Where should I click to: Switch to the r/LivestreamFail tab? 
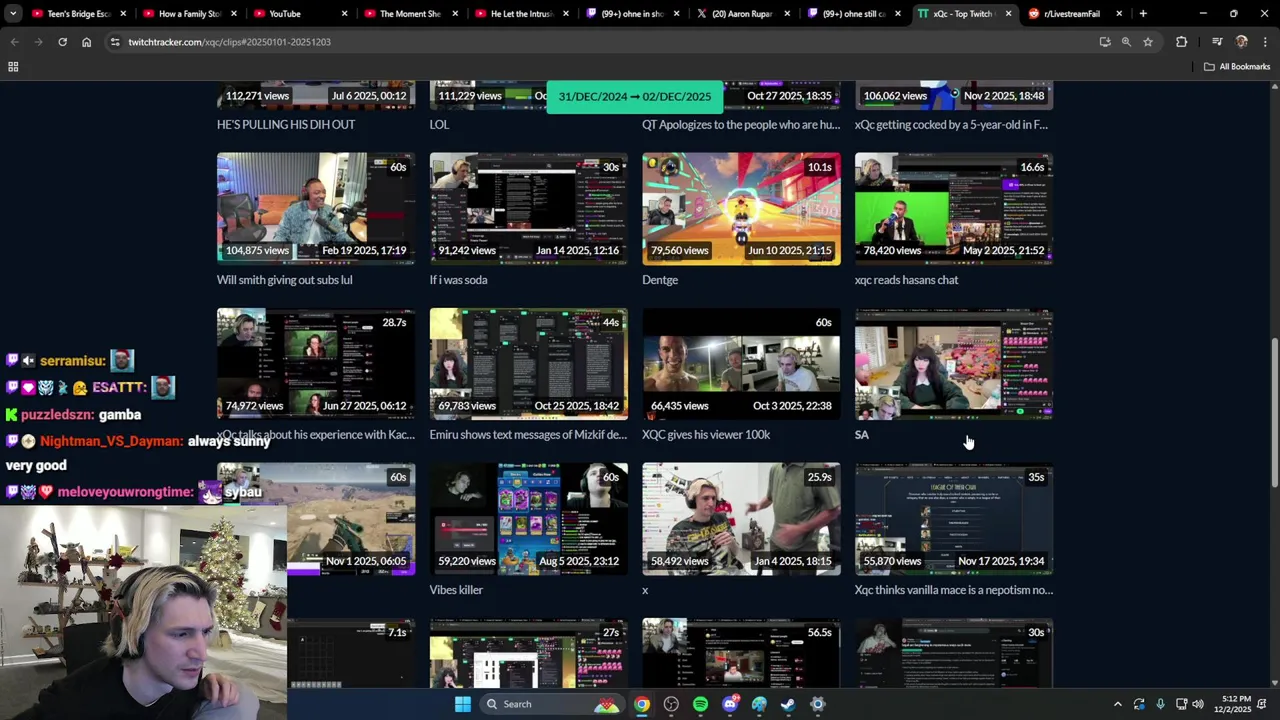click(1074, 14)
